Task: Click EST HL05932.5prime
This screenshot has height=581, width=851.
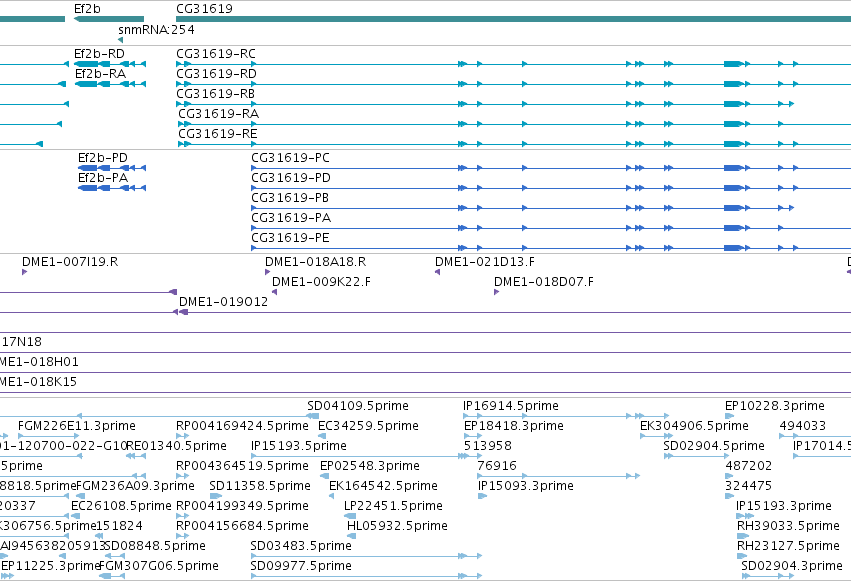Action: point(397,527)
